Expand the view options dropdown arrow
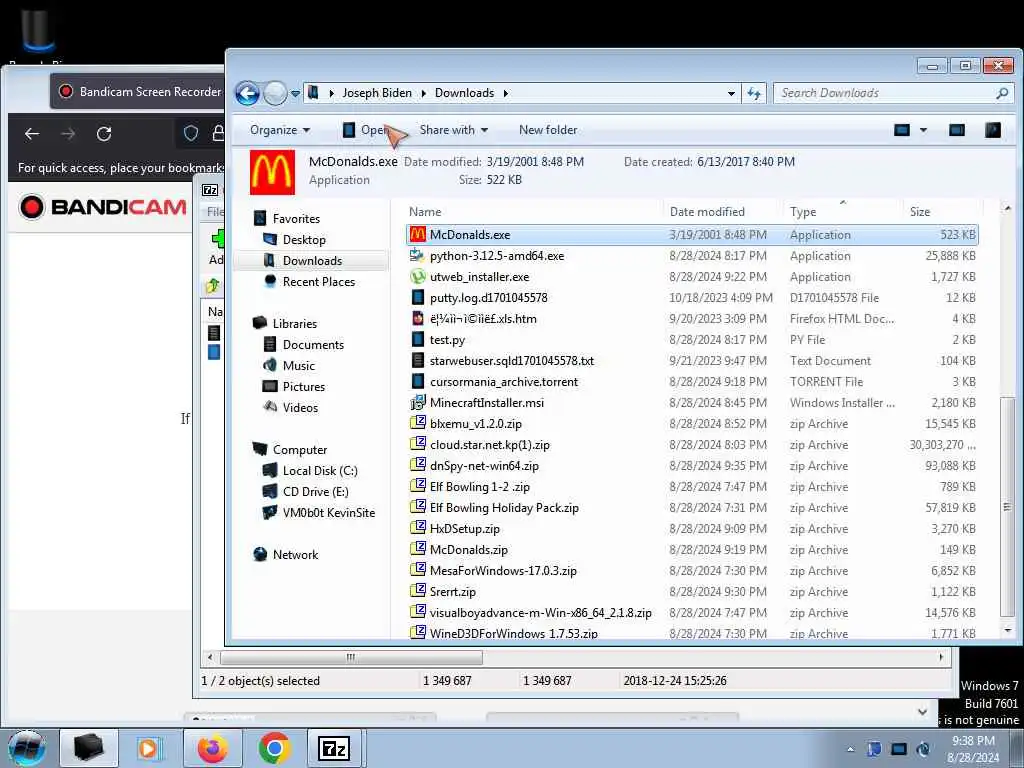This screenshot has height=768, width=1024. coord(923,130)
